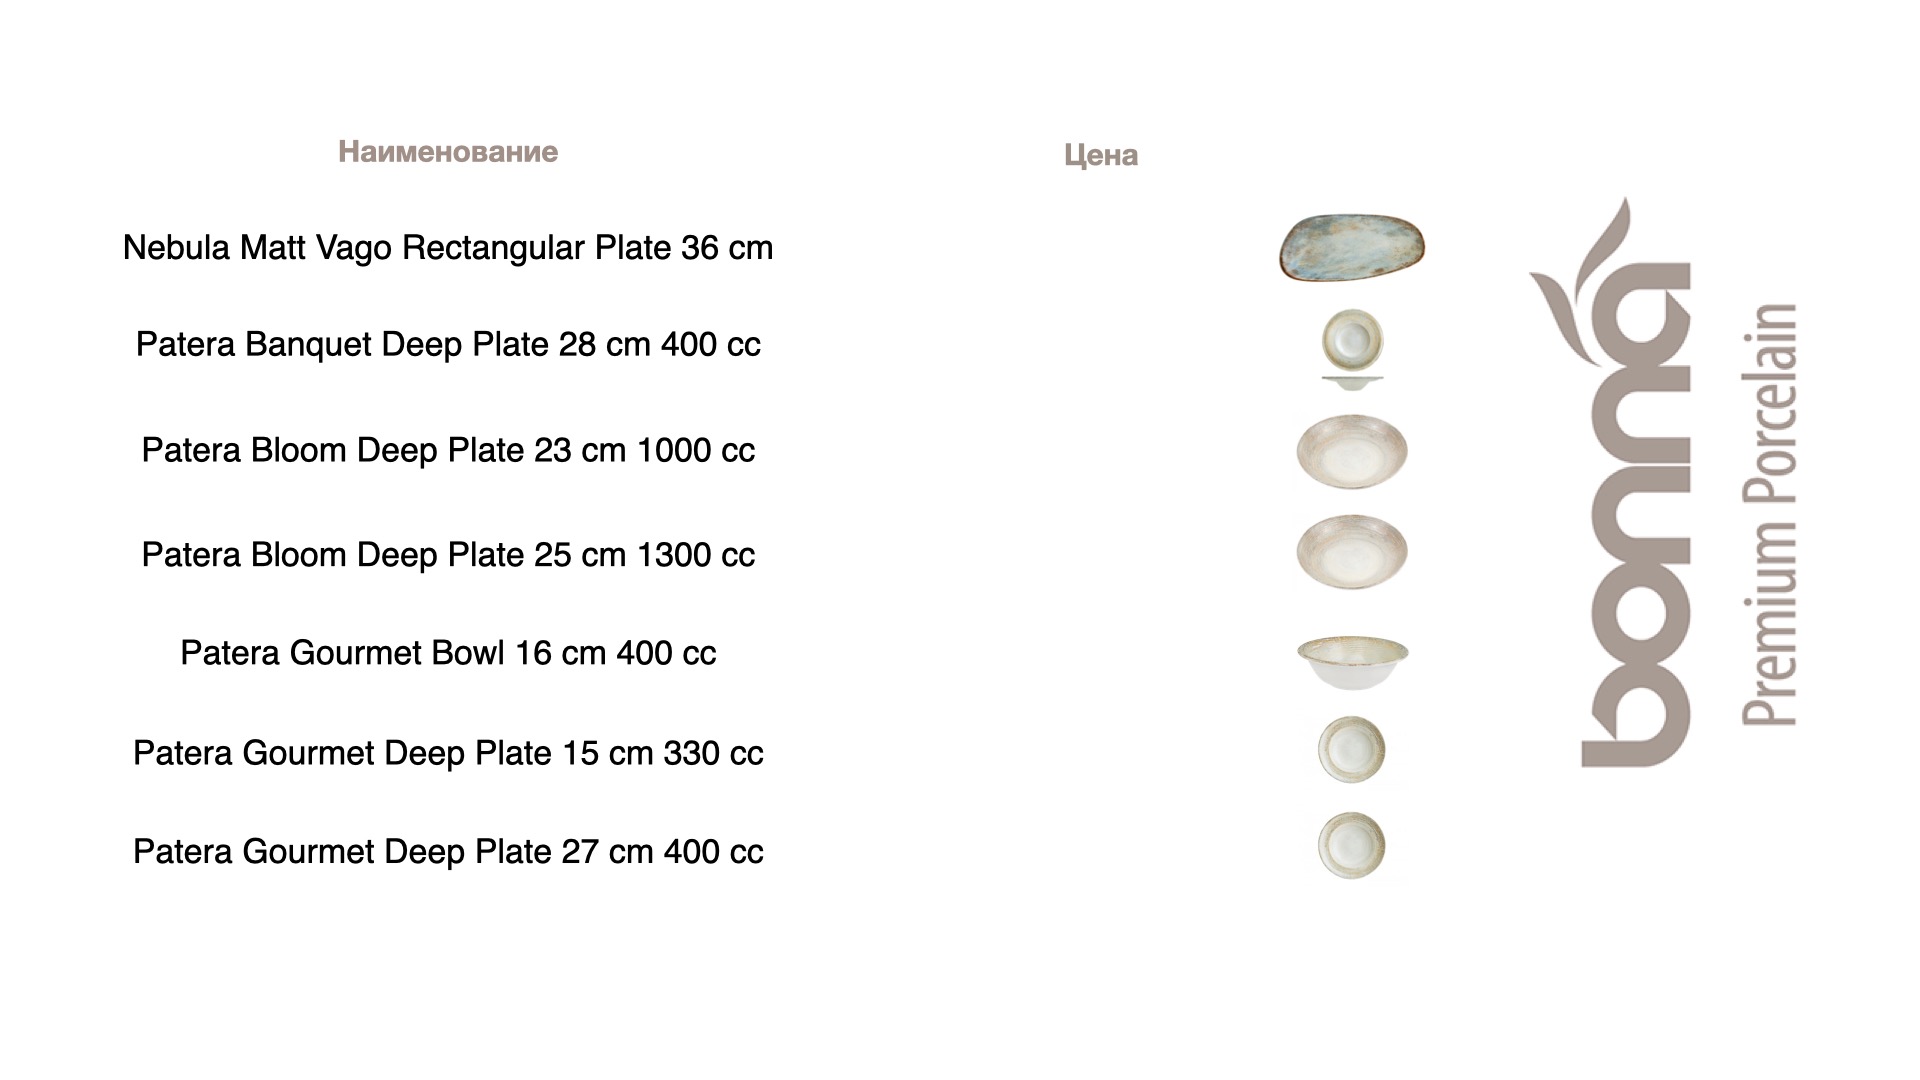Click Patera Gourmet Deep Plate 15 cm 330 cc
This screenshot has width=1920, height=1080.
tap(447, 754)
